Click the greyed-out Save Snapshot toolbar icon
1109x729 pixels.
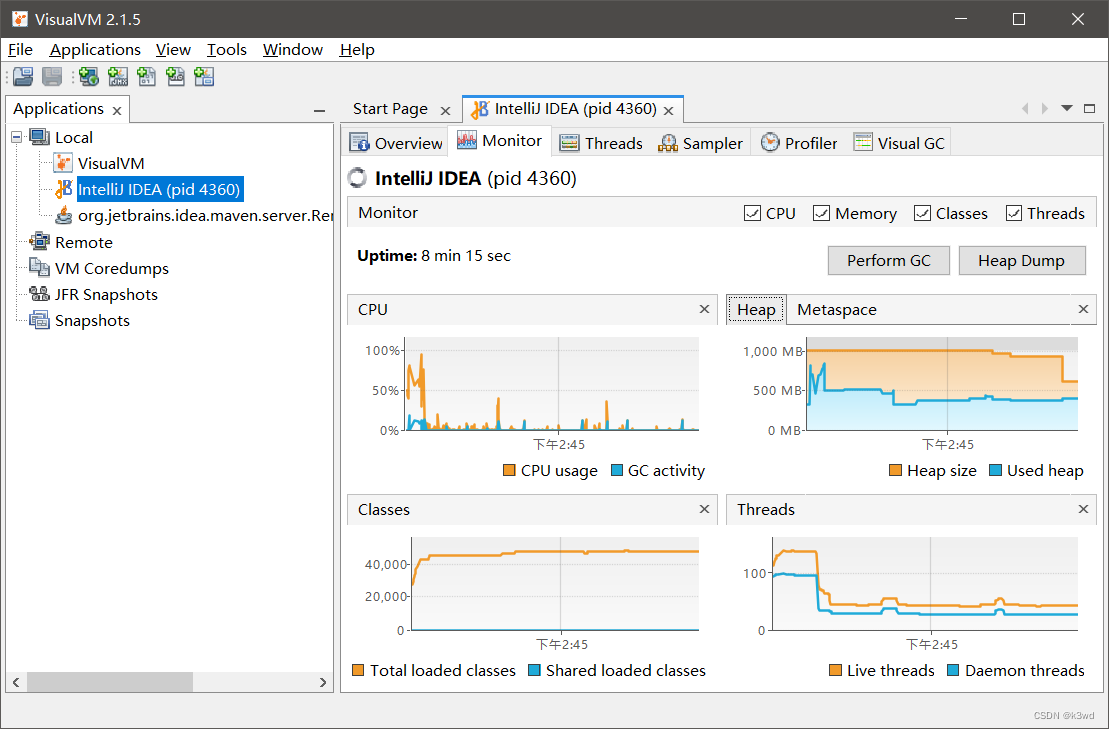pyautogui.click(x=52, y=76)
